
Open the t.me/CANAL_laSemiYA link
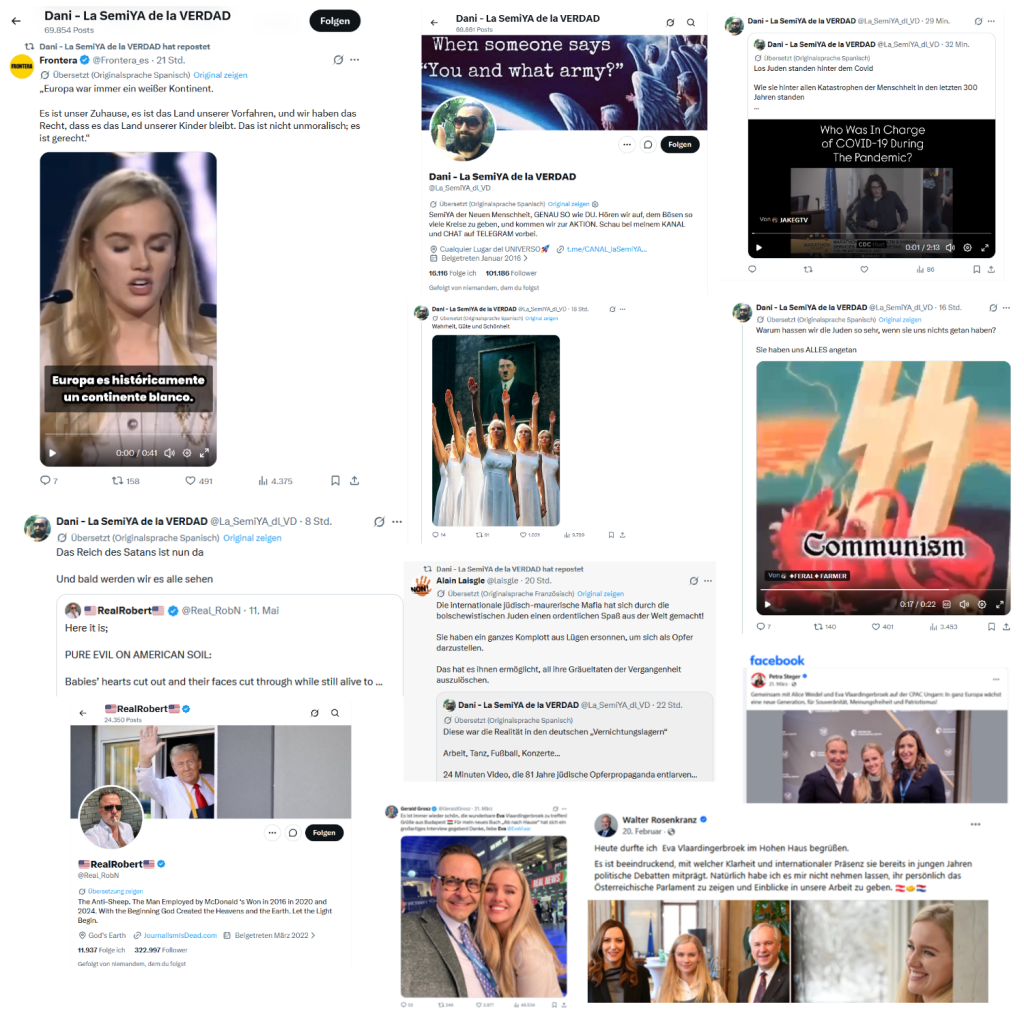tap(606, 249)
